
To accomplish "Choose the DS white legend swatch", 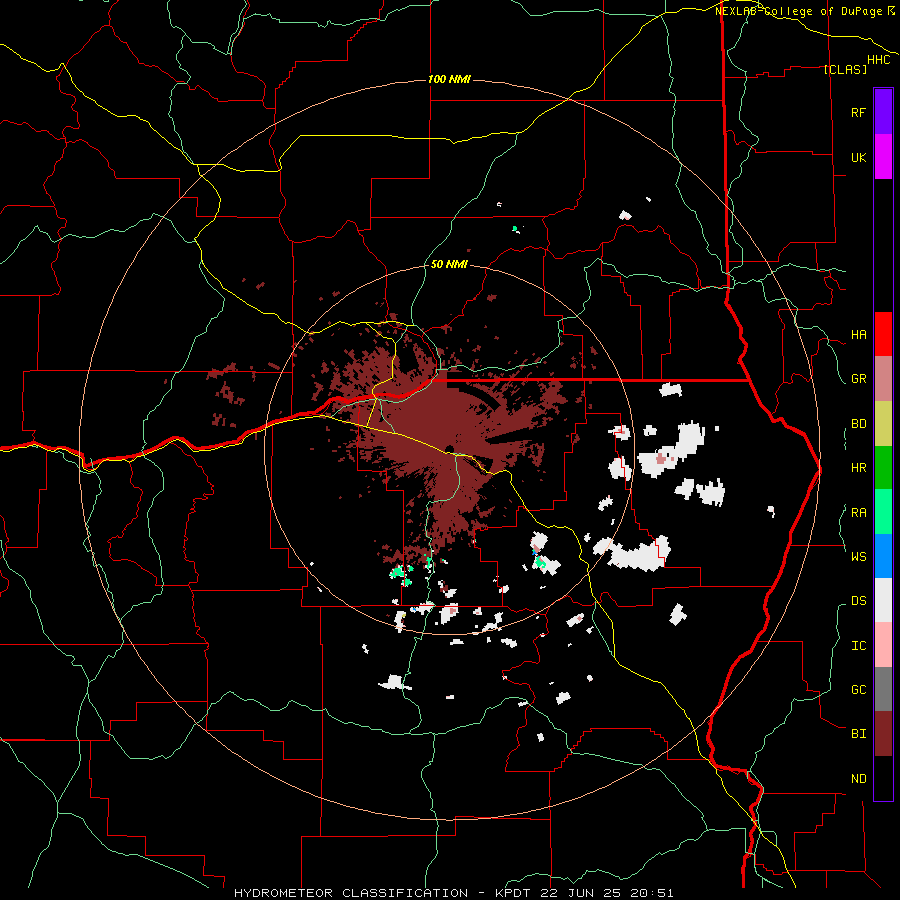I will point(883,600).
